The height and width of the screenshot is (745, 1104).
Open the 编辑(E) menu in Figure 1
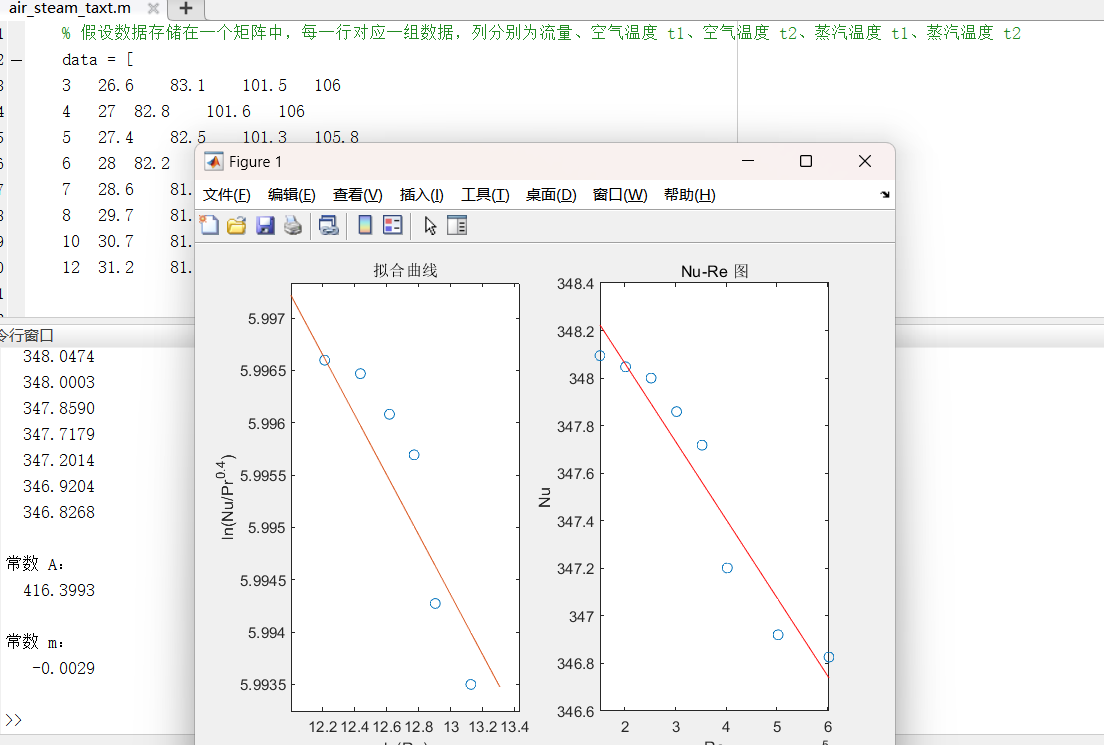[x=291, y=195]
